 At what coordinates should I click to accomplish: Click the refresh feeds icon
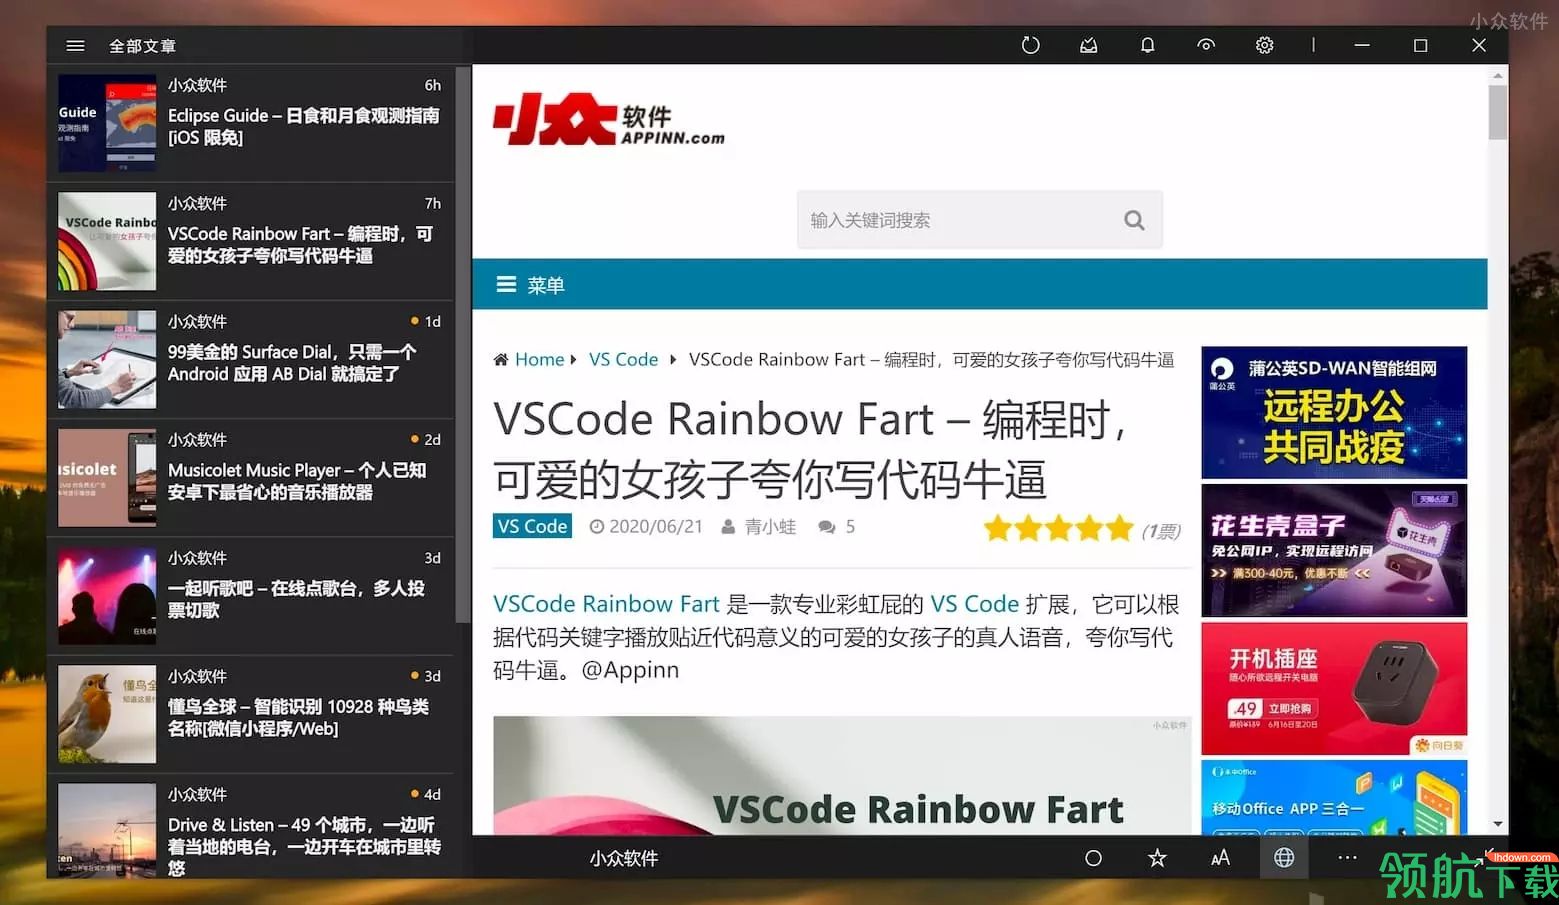pos(1030,45)
